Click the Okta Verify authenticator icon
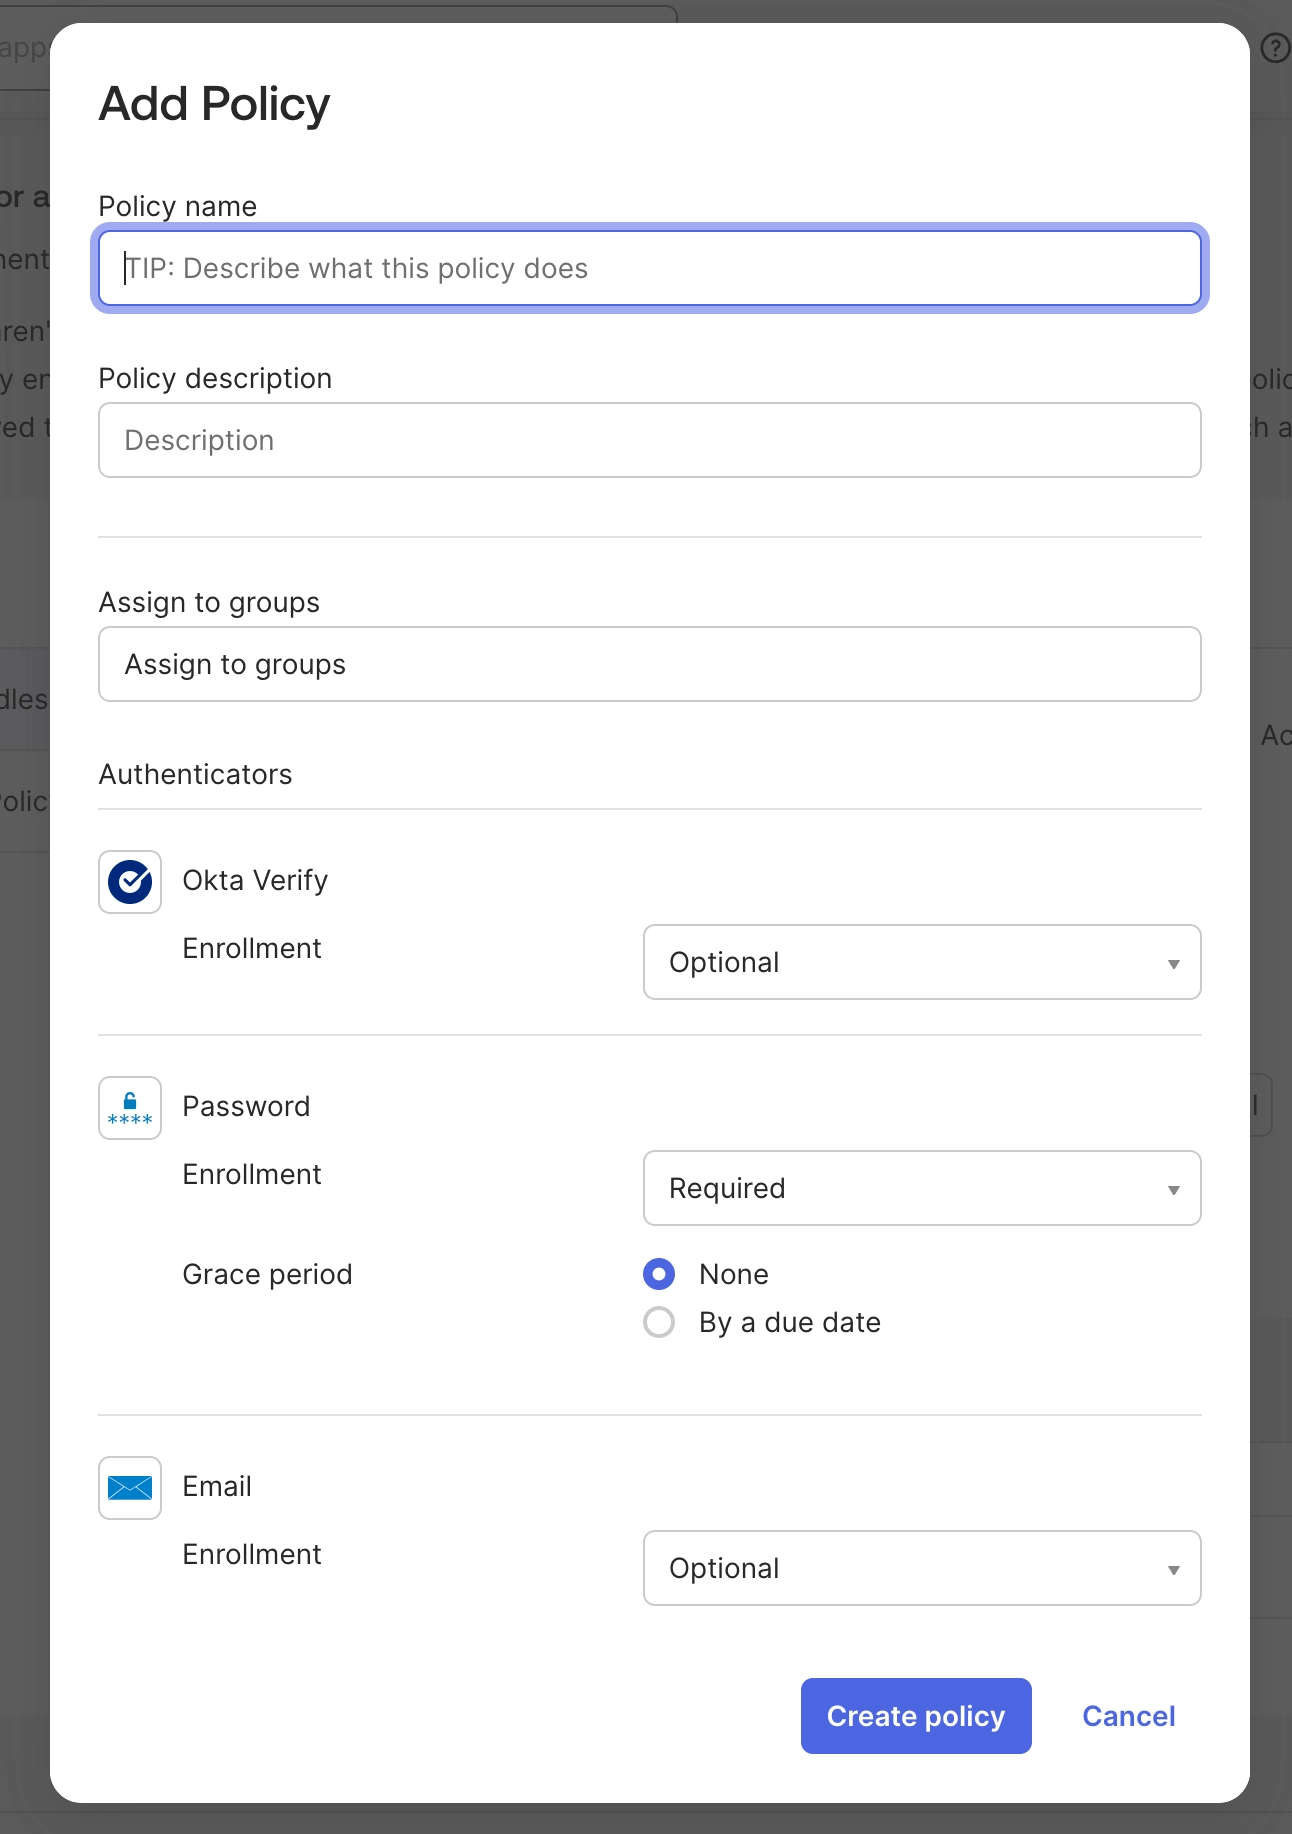 pos(130,882)
